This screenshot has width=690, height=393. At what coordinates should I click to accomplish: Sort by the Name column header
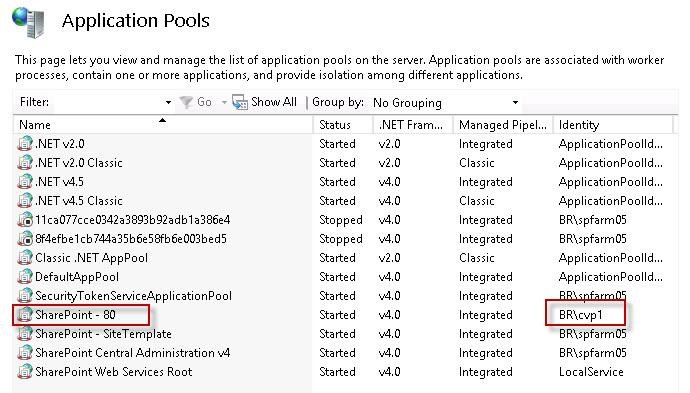163,125
